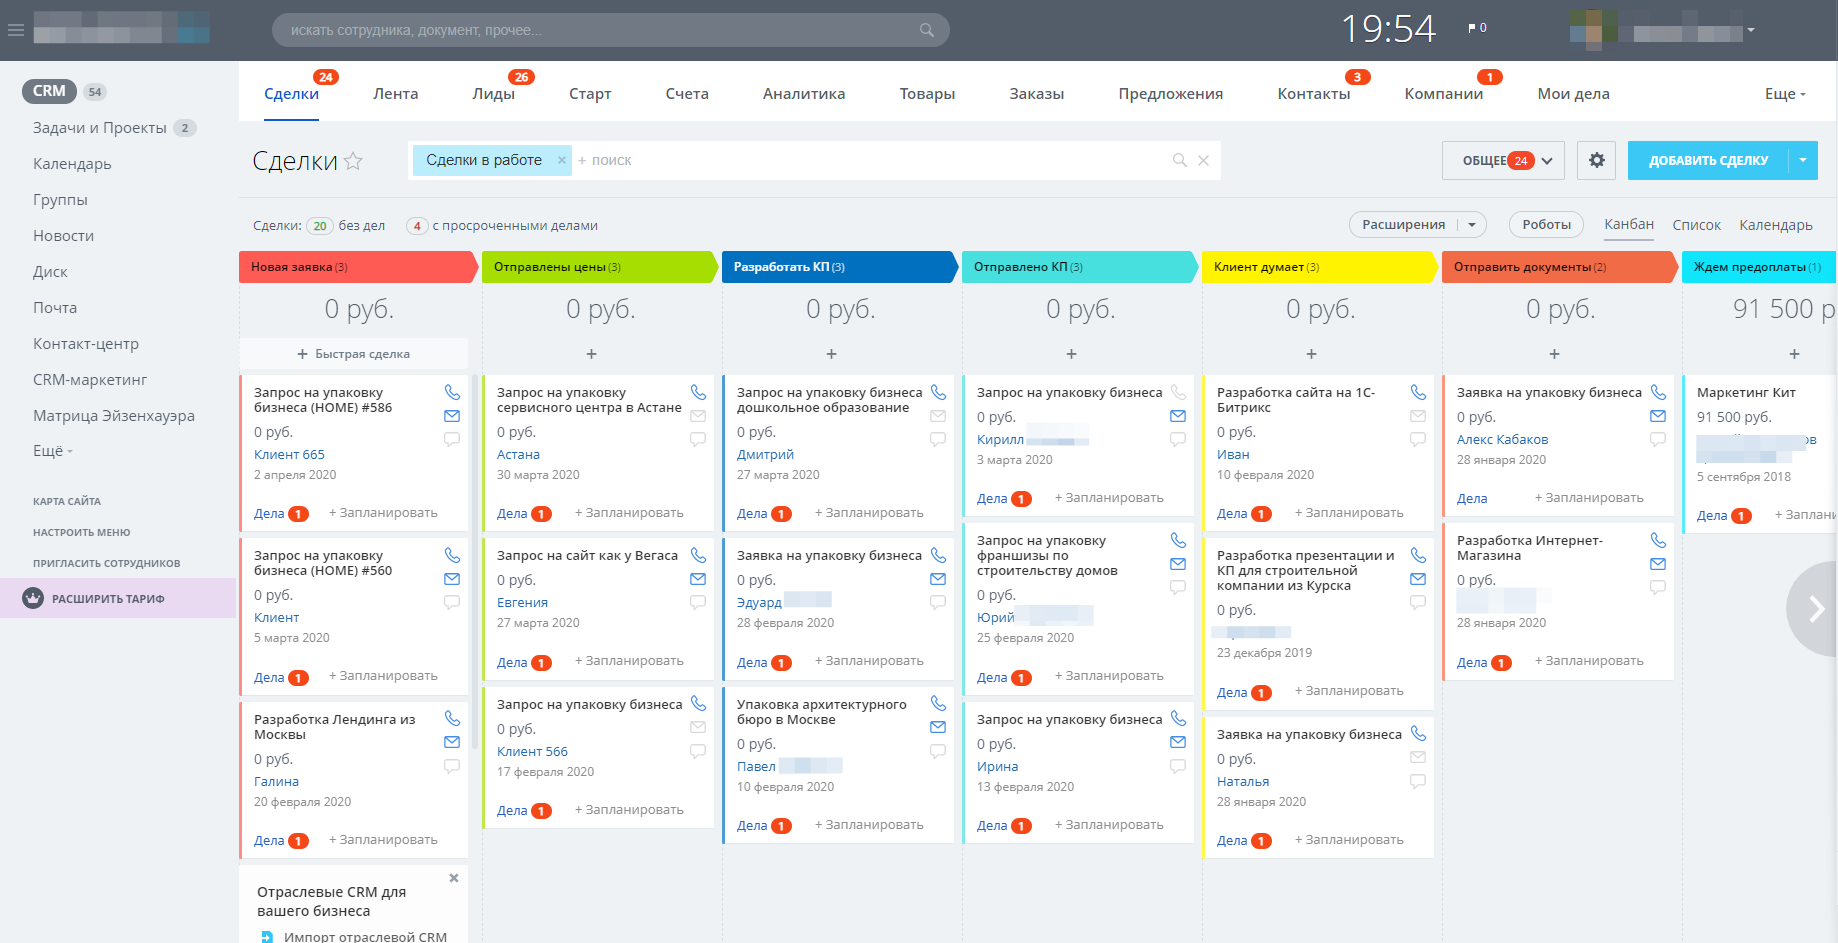This screenshot has width=1838, height=943.
Task: Close the Отраслевые CRM promo banner
Action: [453, 878]
